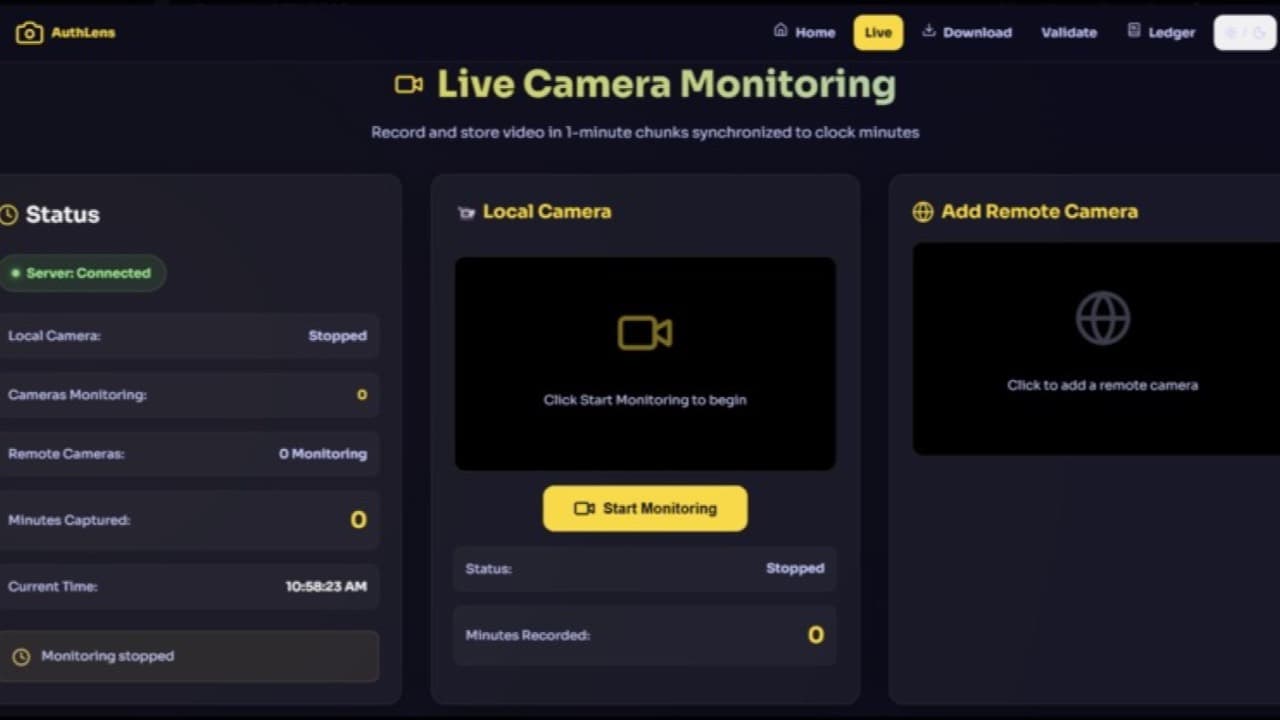Image resolution: width=1280 pixels, height=720 pixels.
Task: Click the Local Camera: Stopped value
Action: click(337, 336)
